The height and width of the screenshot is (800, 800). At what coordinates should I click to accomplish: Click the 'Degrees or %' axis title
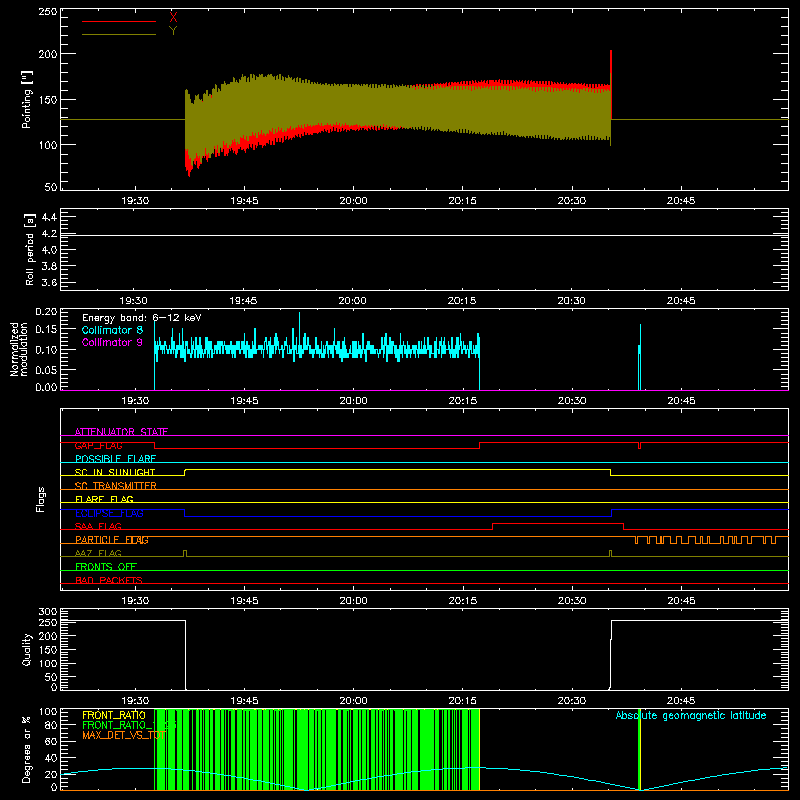(x=27, y=749)
